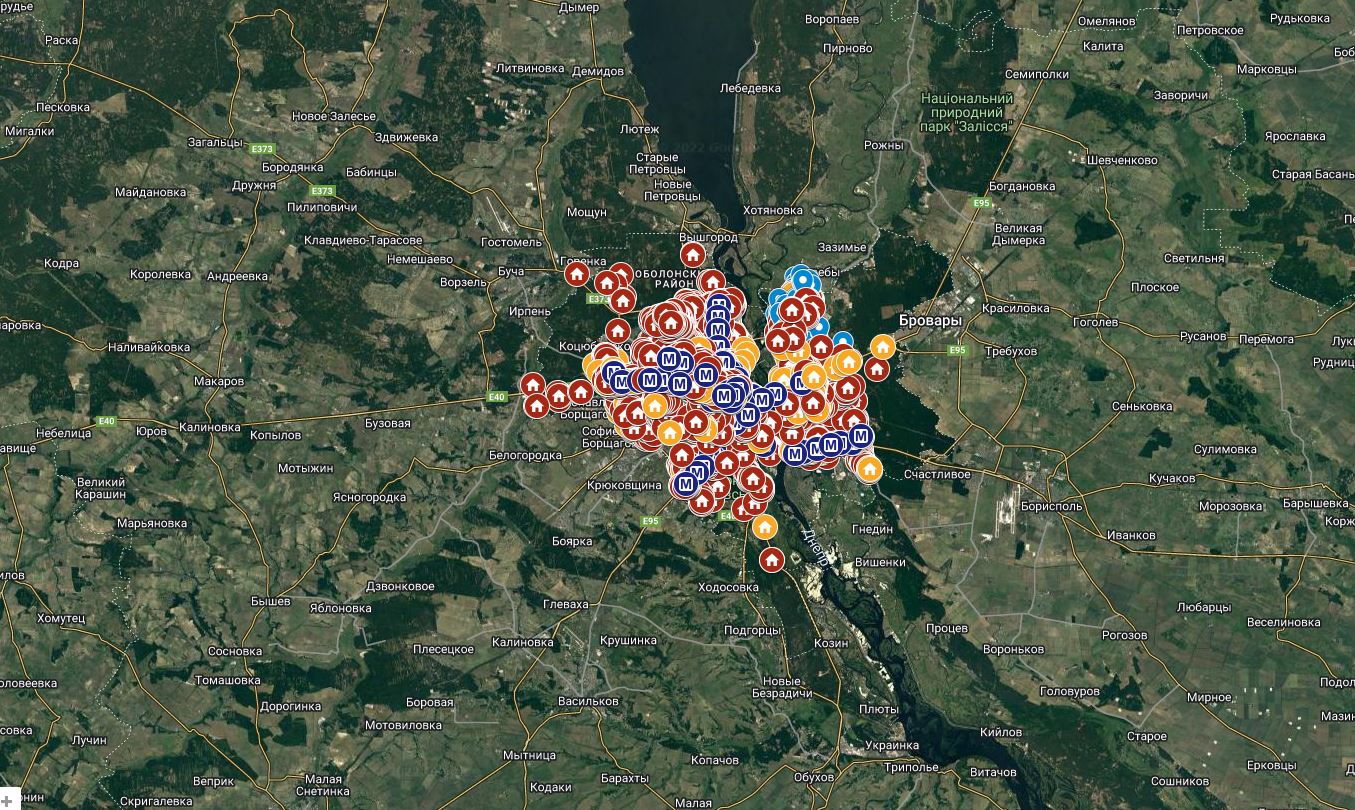Open the red house marker next to Горенка

pos(576,273)
